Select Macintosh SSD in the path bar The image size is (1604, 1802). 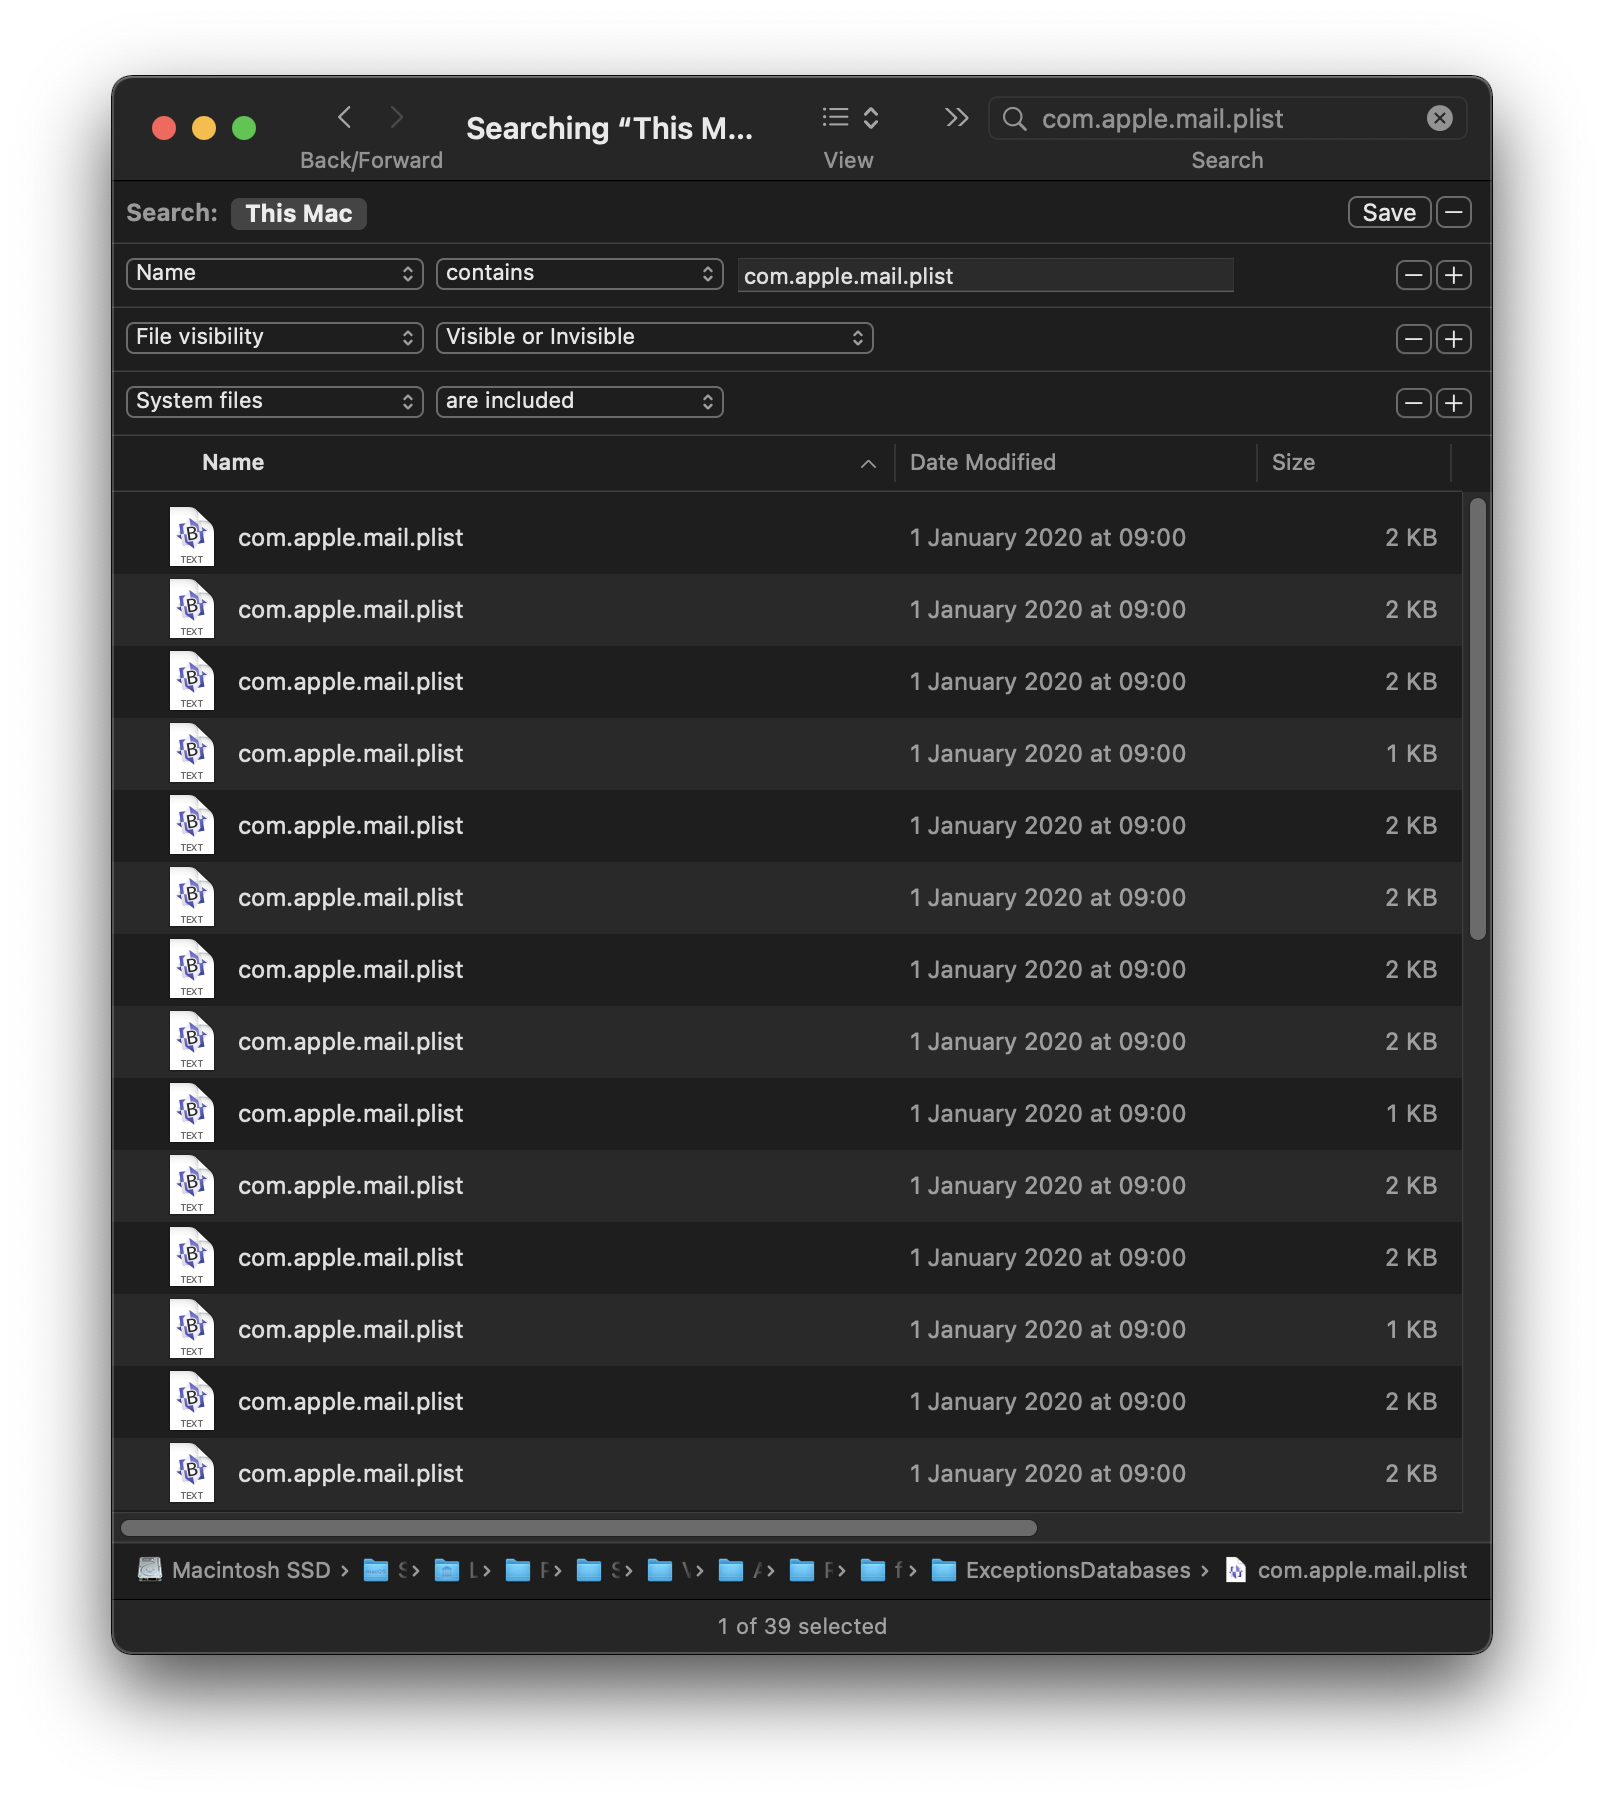[x=236, y=1570]
